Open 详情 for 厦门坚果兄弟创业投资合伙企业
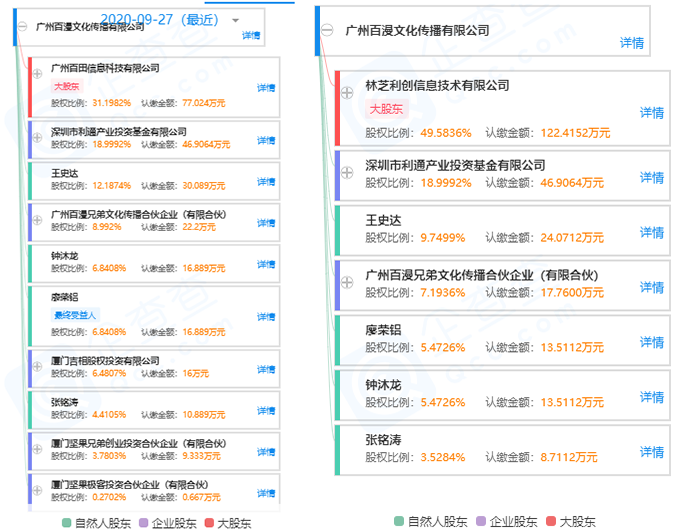Viewport: 682px width, 530px height. tap(266, 452)
